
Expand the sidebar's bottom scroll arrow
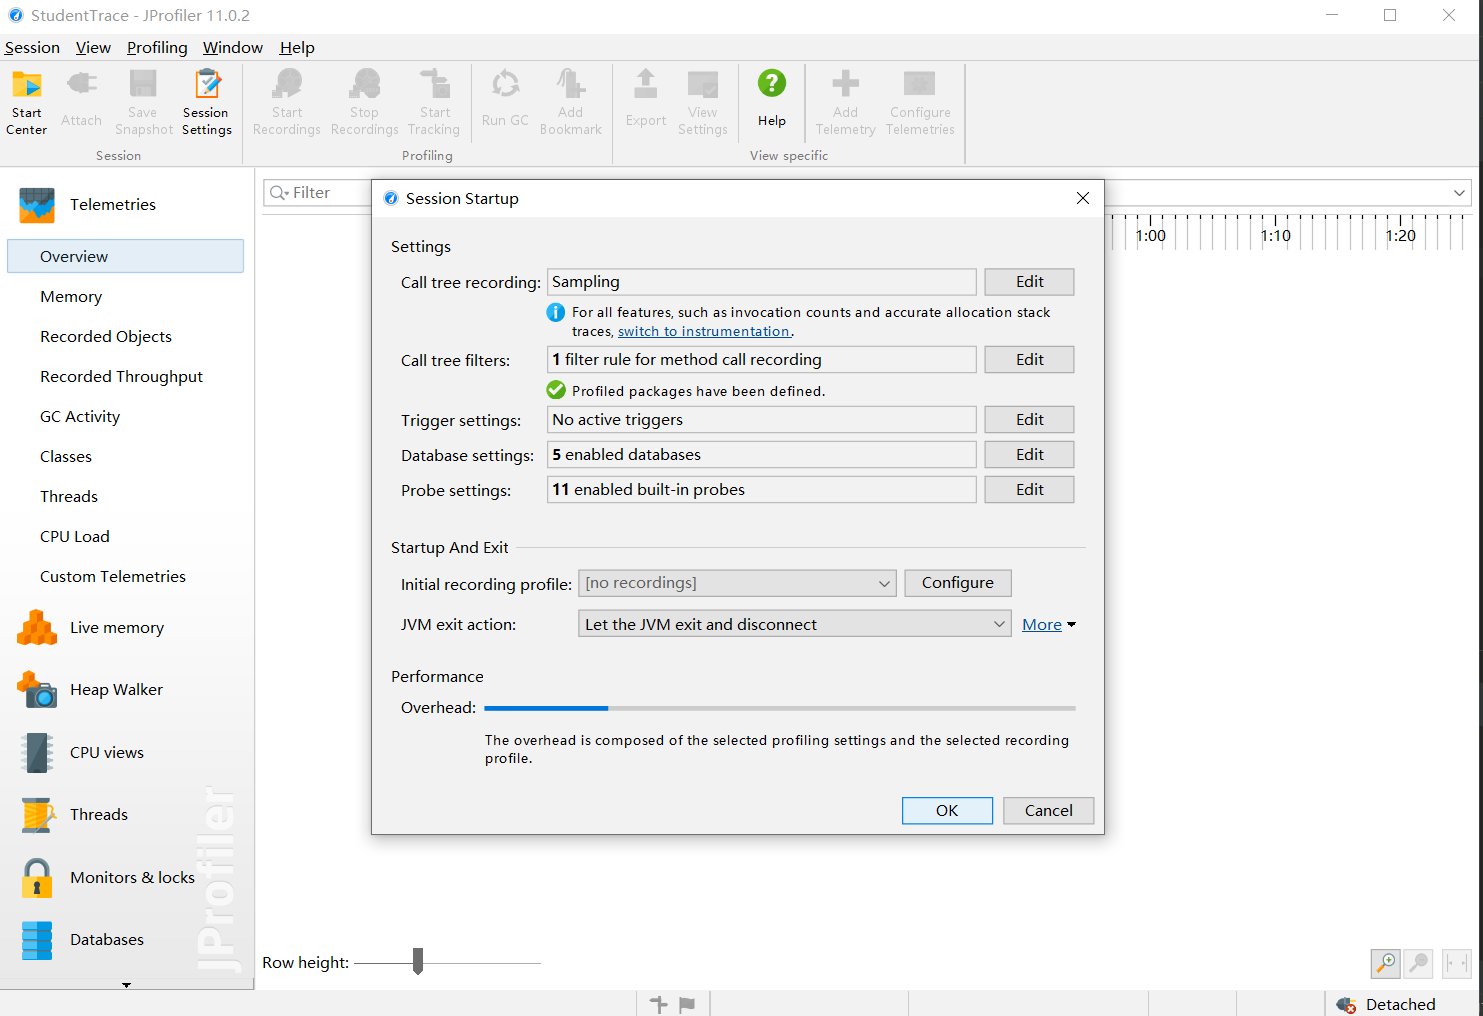tap(126, 985)
